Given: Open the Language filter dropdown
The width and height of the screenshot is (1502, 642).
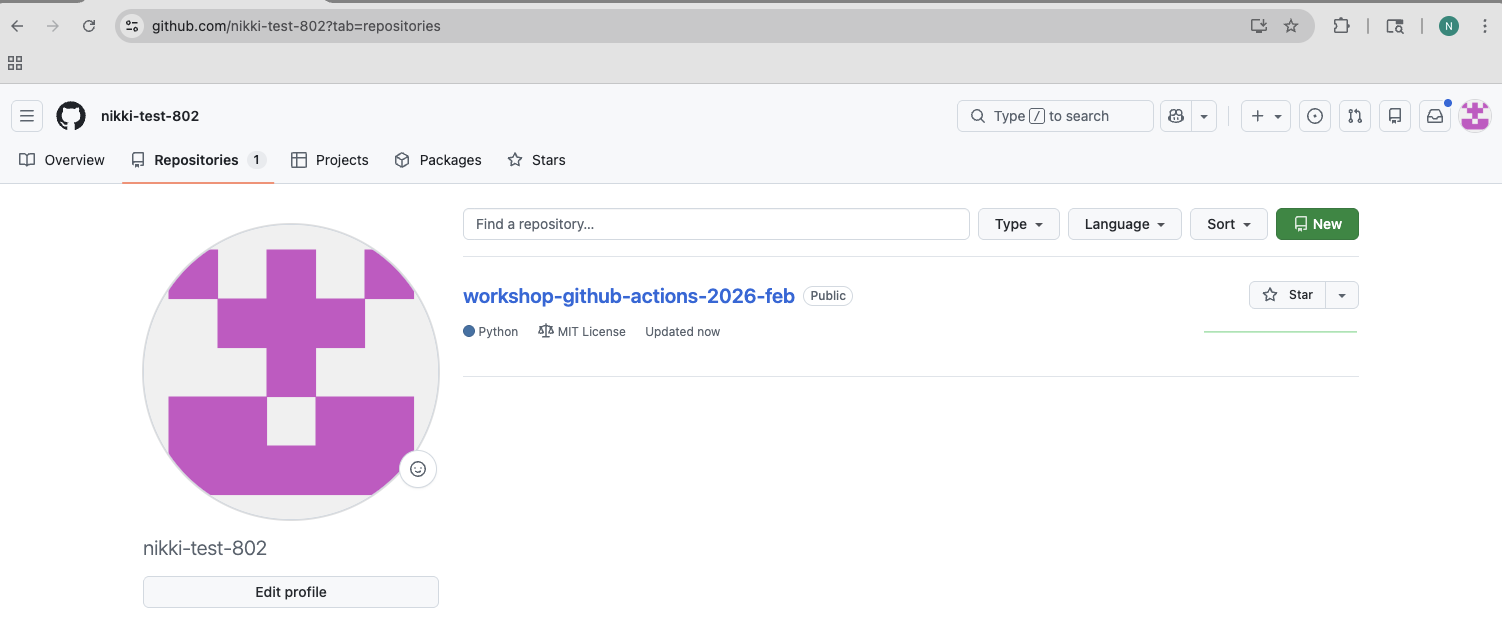Looking at the screenshot, I should tap(1124, 224).
